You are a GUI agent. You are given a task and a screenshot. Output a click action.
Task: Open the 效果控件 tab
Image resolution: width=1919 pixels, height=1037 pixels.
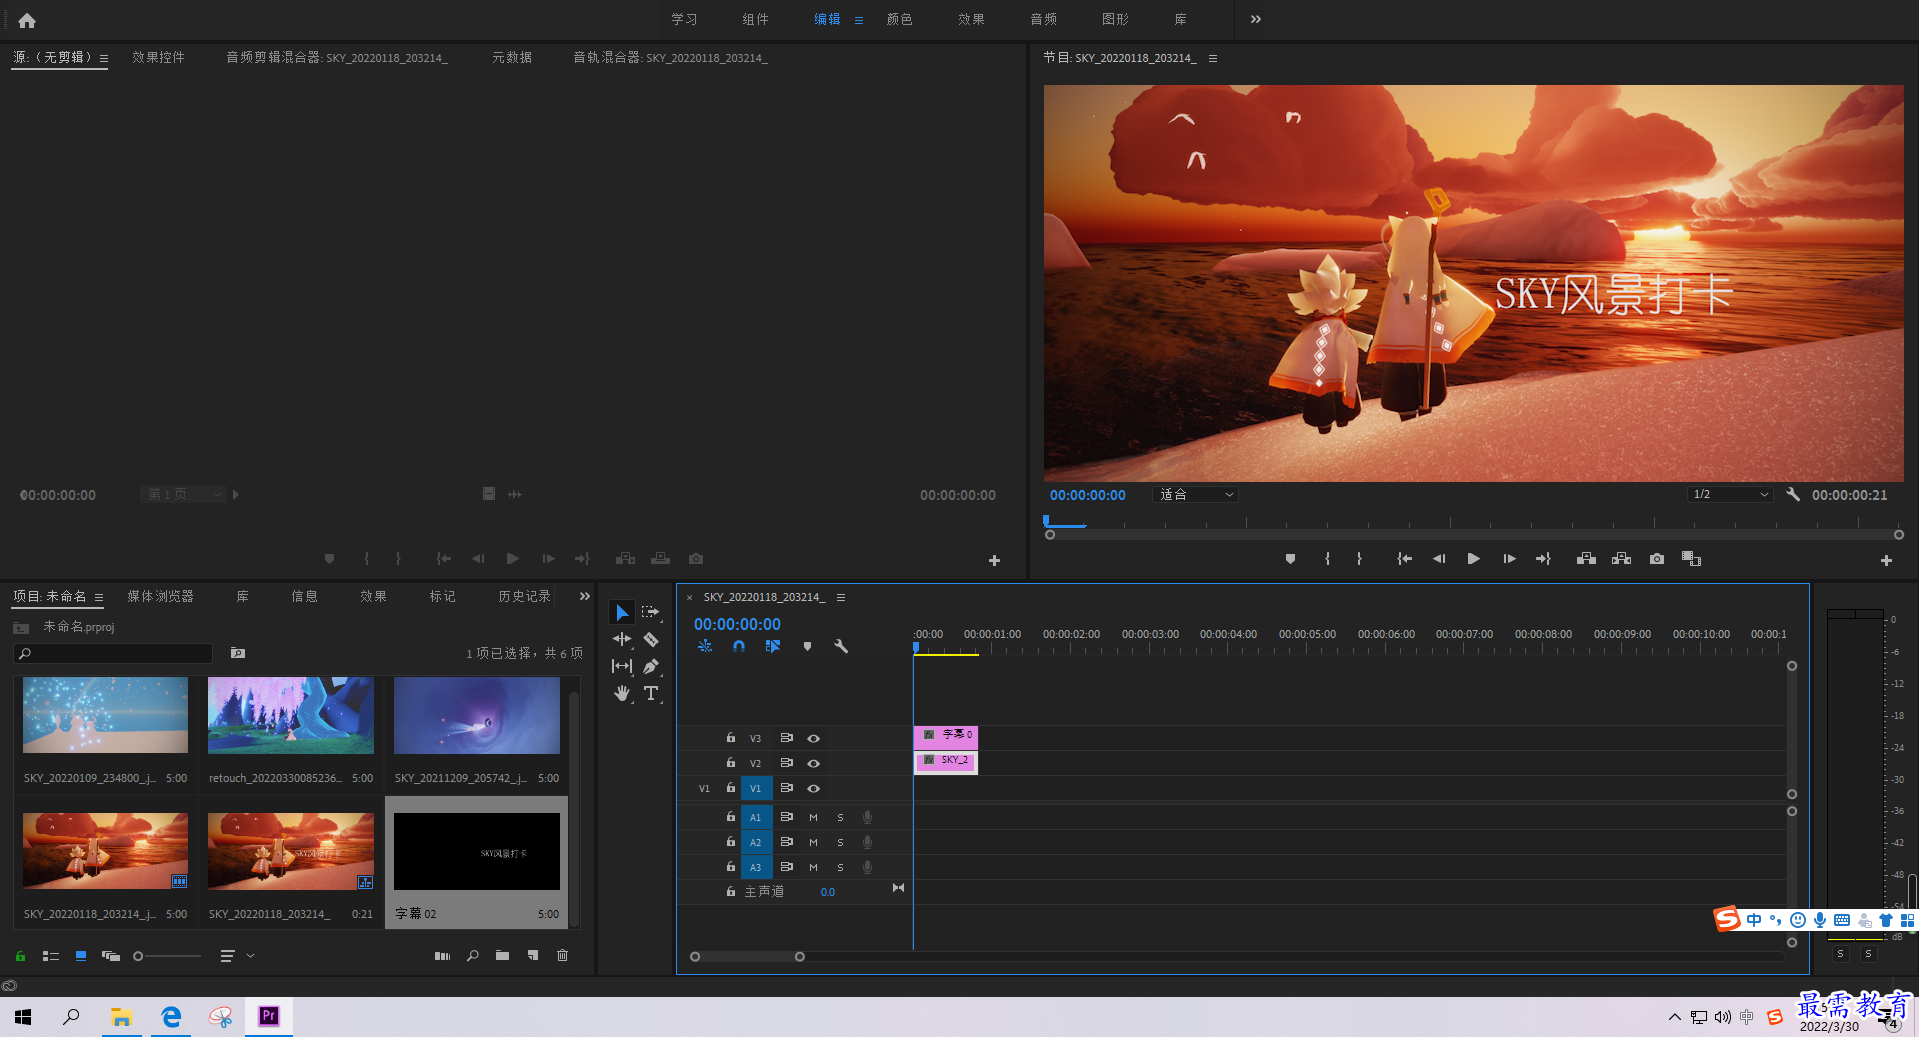[x=158, y=57]
